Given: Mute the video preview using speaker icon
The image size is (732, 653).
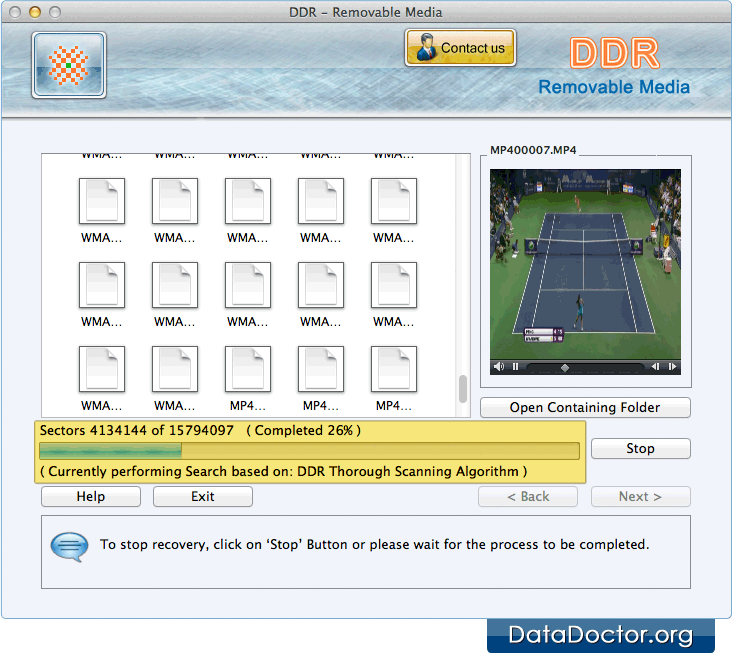Looking at the screenshot, I should [499, 366].
